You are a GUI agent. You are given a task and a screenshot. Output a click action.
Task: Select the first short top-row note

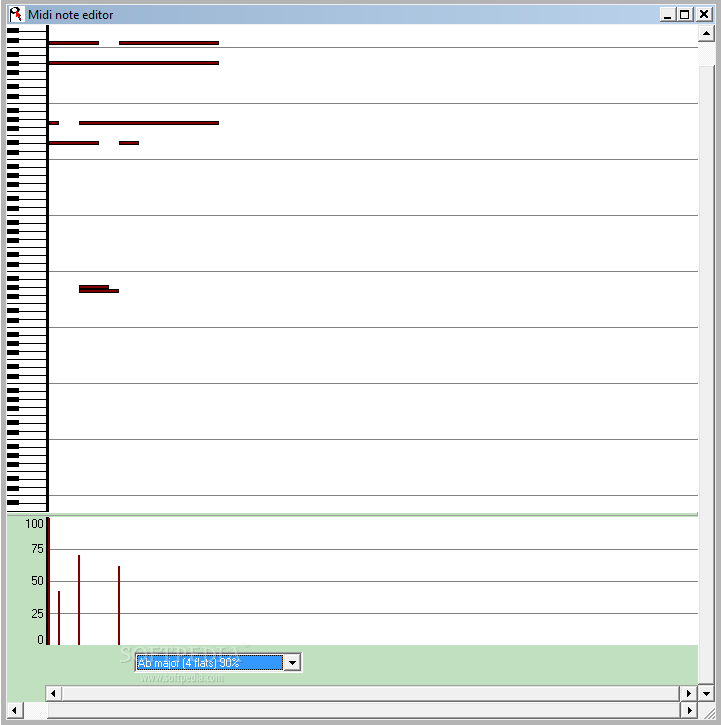coord(74,43)
